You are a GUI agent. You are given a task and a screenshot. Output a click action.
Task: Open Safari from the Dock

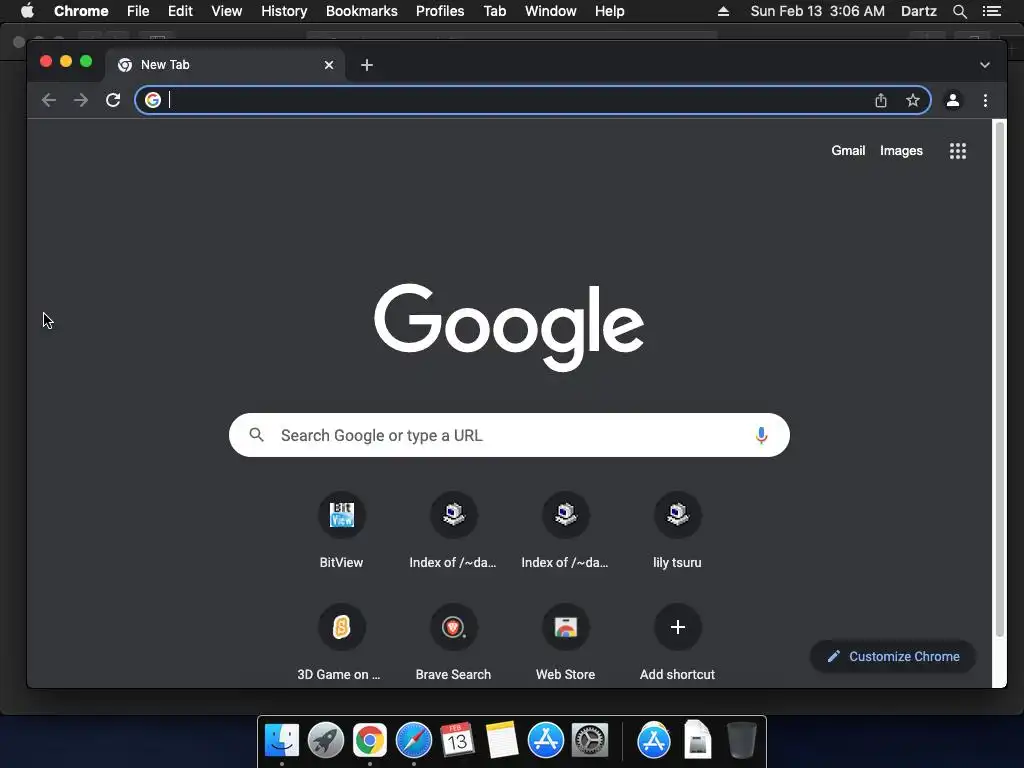click(x=413, y=740)
